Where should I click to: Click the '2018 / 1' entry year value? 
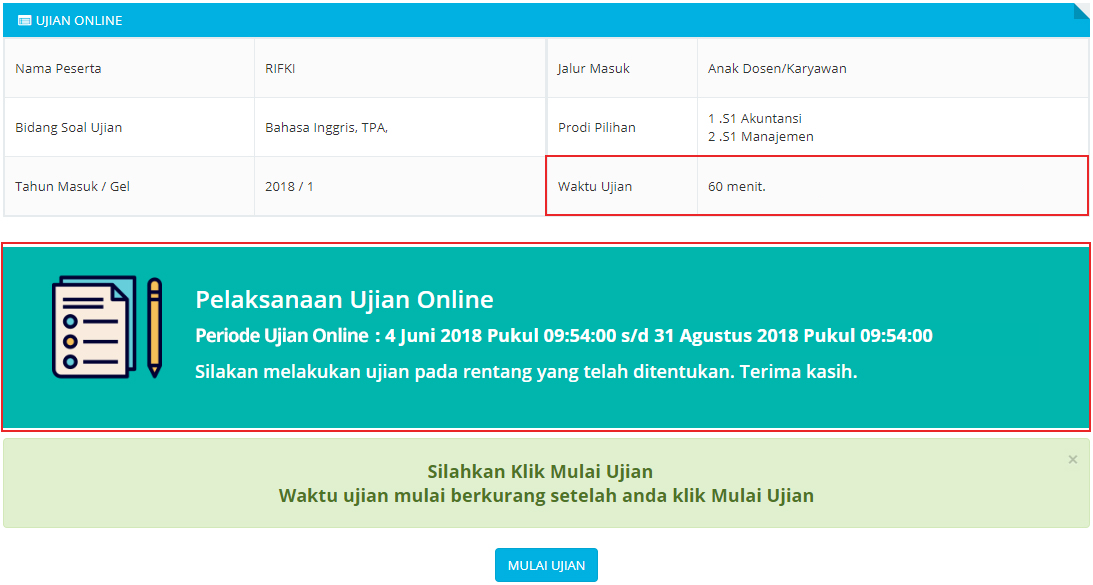point(289,186)
